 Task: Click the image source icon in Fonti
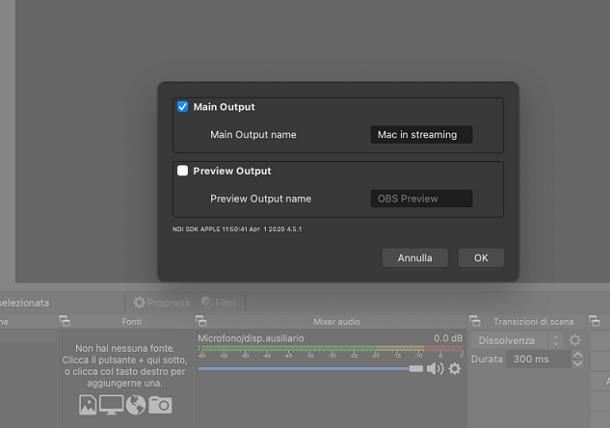coord(88,405)
